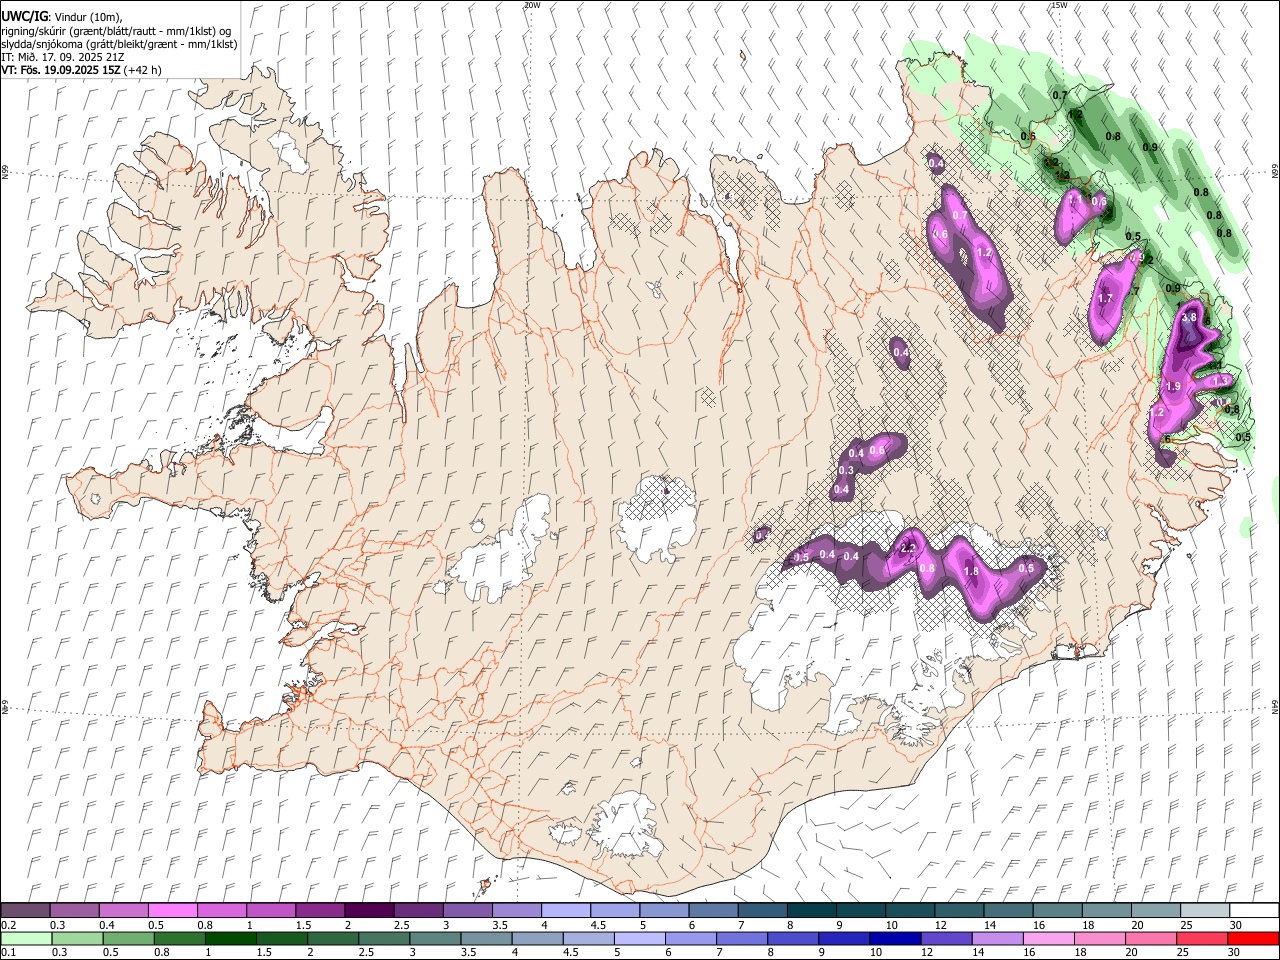Click the 2.2 snowfall value on the map
This screenshot has width=1280, height=960.
908,548
